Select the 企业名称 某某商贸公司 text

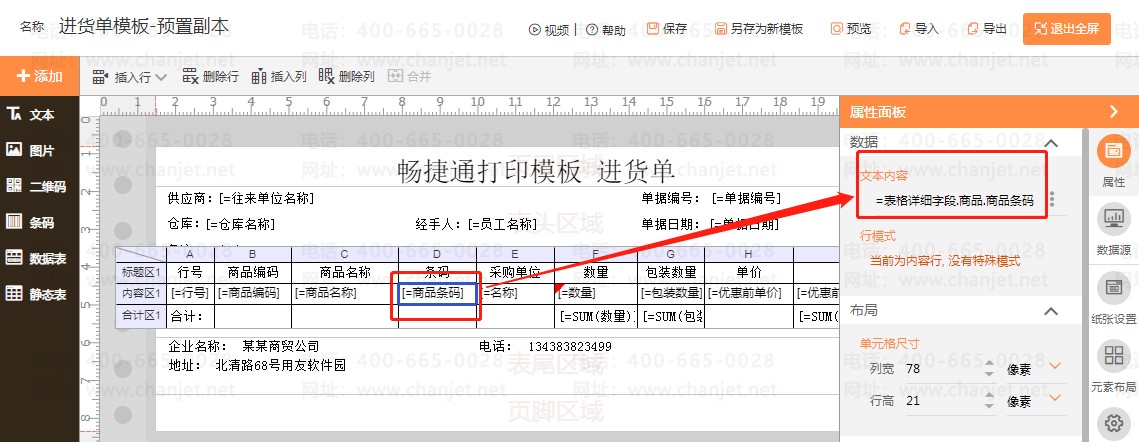tap(244, 346)
